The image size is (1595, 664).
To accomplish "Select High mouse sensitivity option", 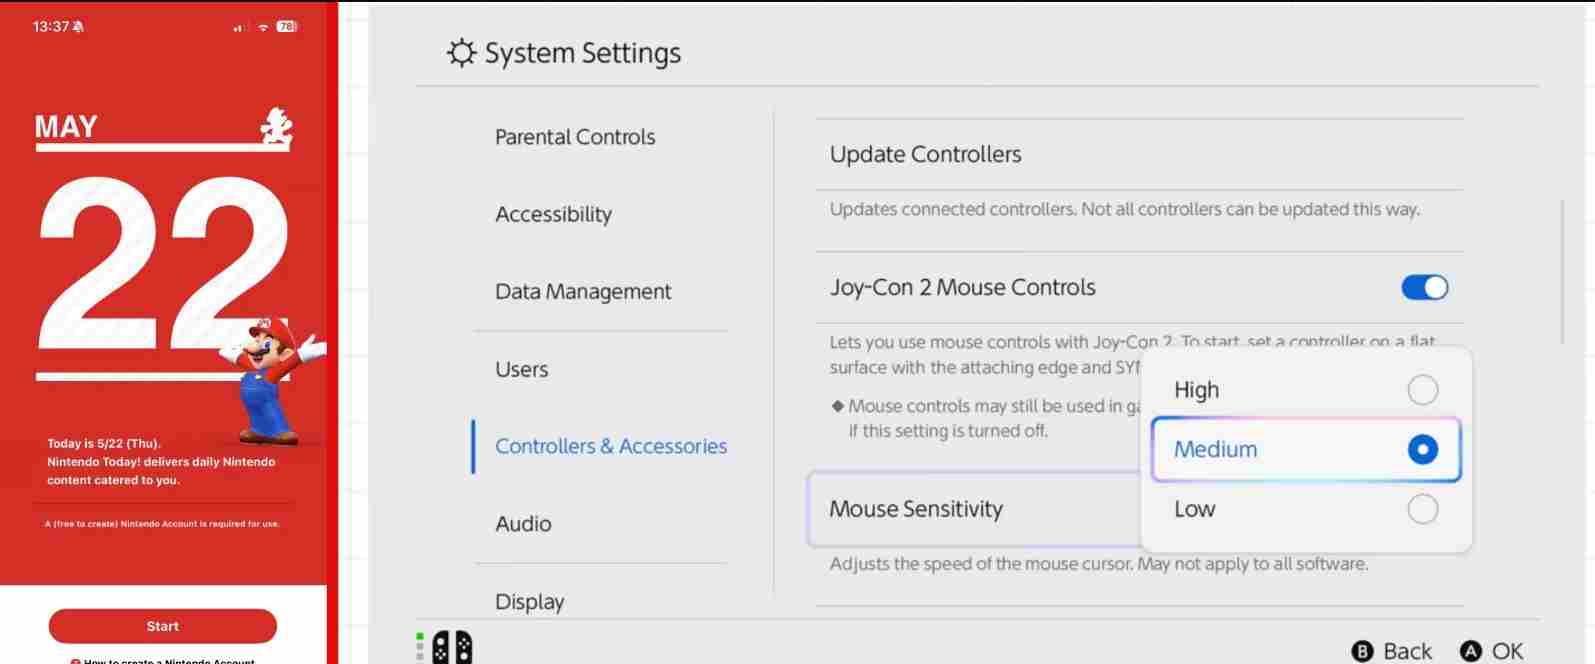I will 1305,390.
